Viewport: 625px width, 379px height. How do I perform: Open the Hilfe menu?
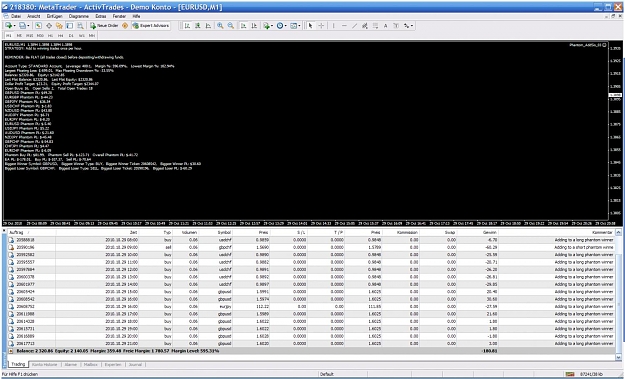[x=136, y=16]
